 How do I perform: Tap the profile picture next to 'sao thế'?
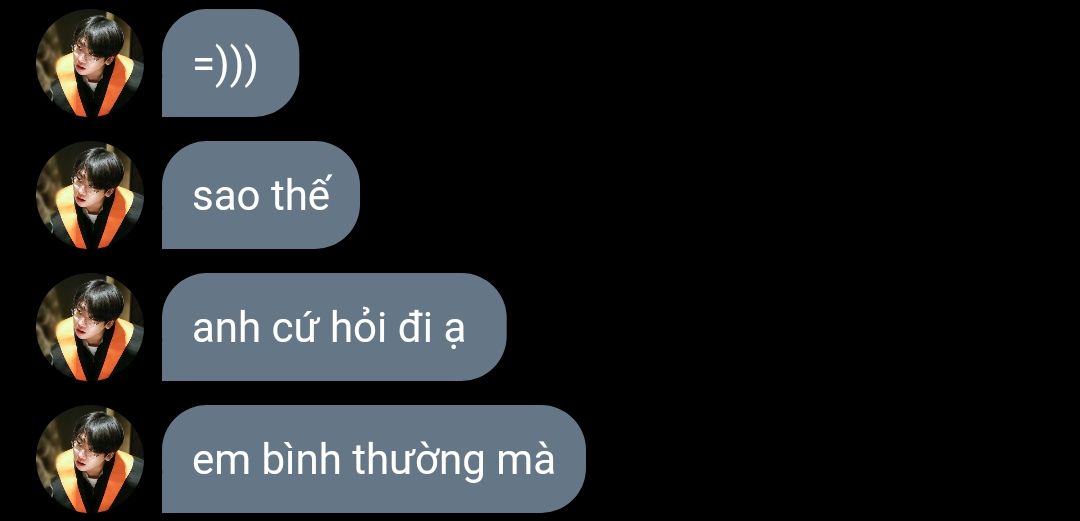click(90, 195)
